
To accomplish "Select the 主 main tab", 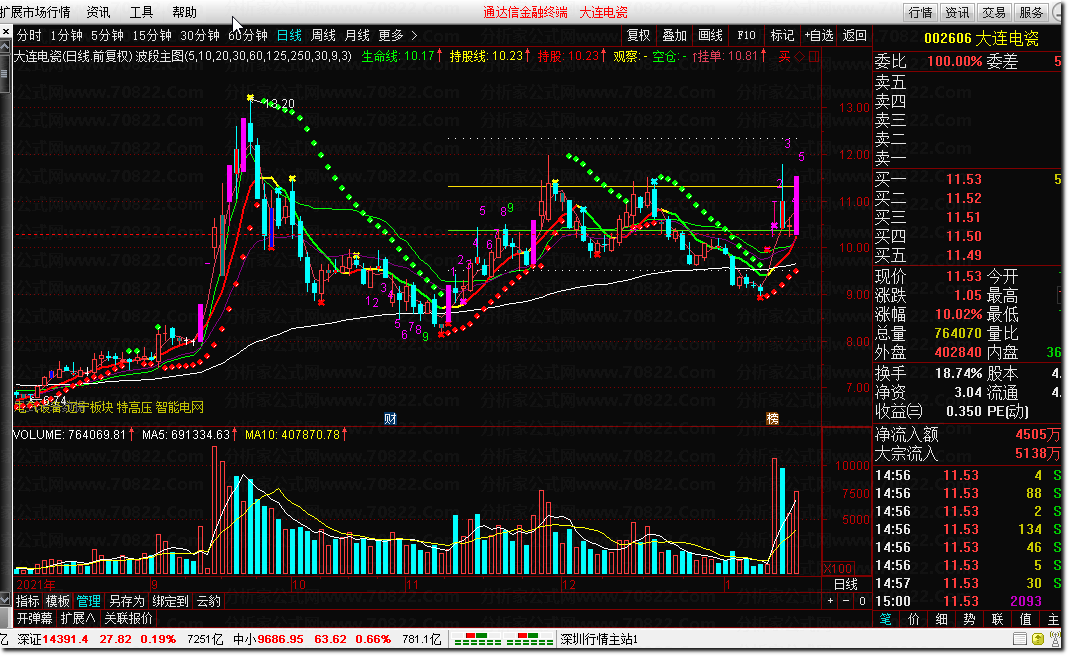I will [1053, 619].
